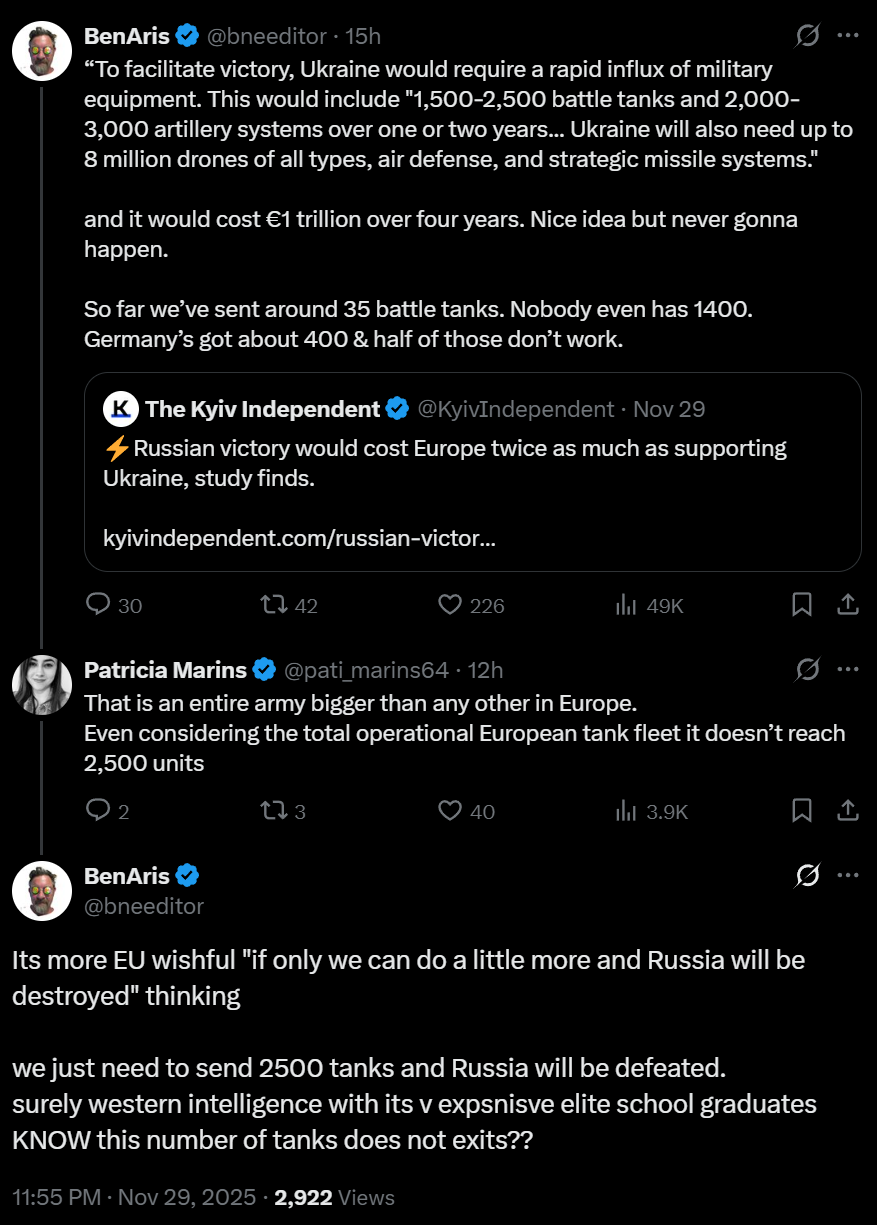Bookmark BenAris's top post

click(801, 605)
